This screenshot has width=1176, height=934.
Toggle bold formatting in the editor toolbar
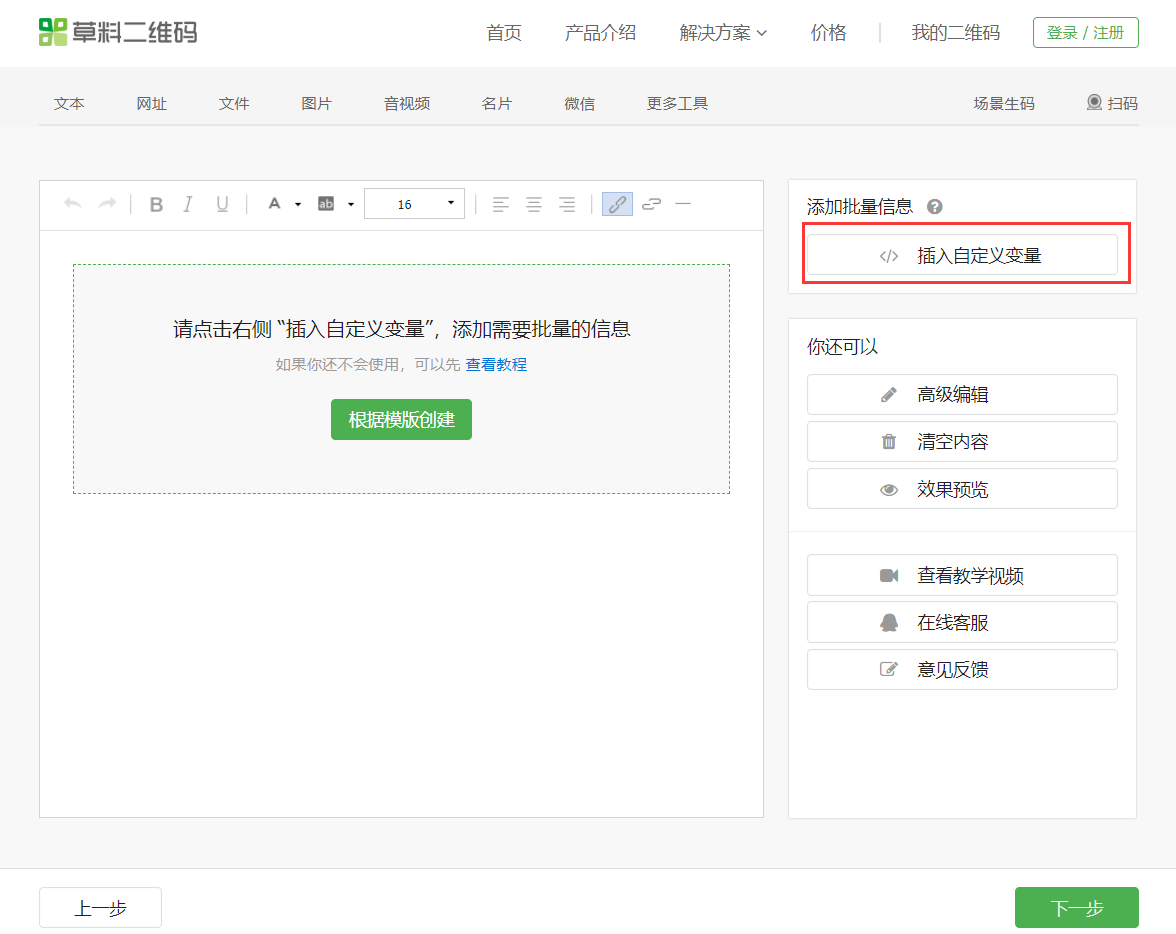click(x=156, y=205)
